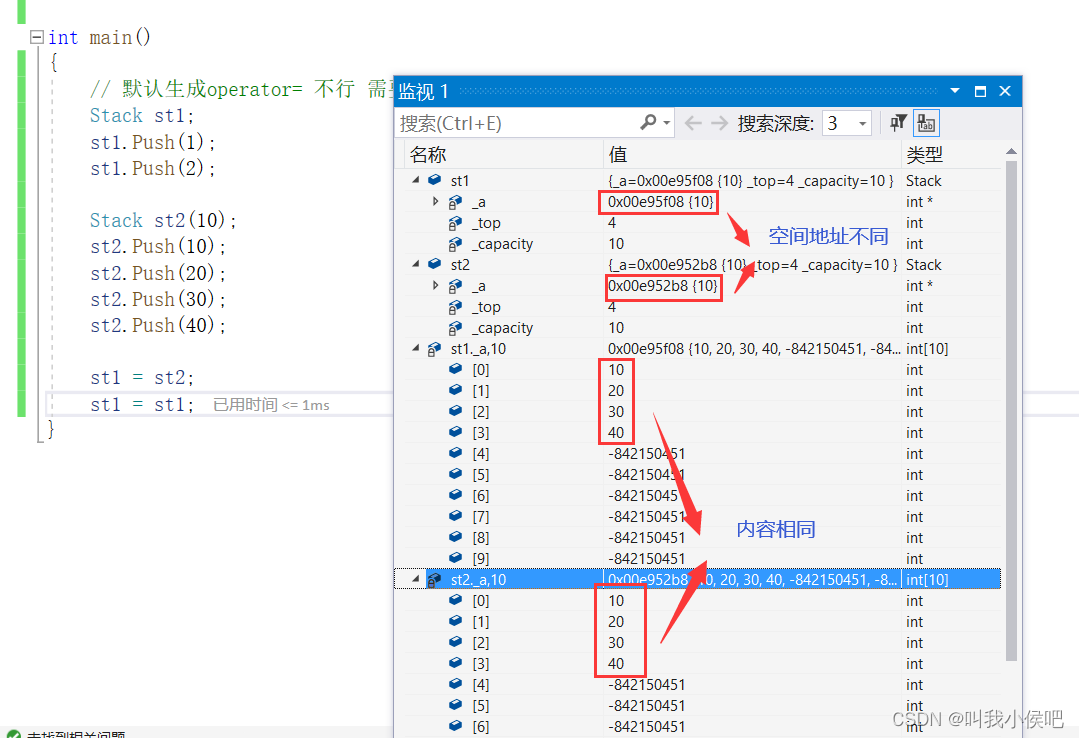The image size is (1079, 738).
Task: Collapse the st1 node in the watch list
Action: 416,180
